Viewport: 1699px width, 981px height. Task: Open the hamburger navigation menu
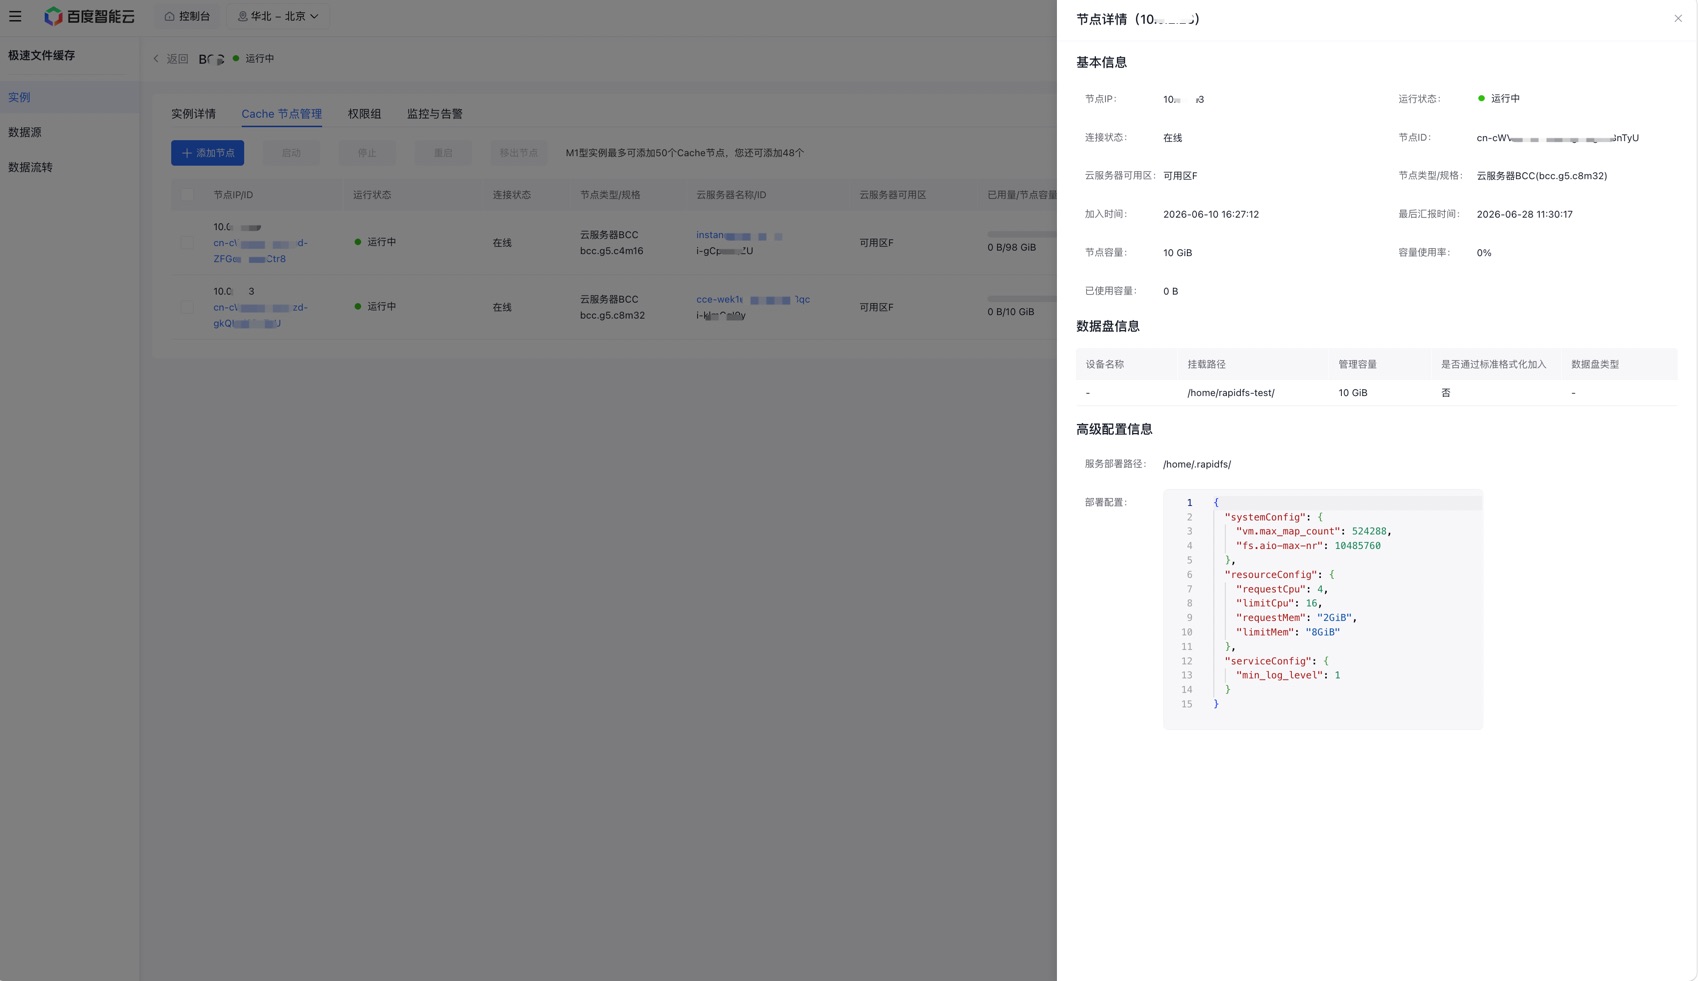coord(15,16)
